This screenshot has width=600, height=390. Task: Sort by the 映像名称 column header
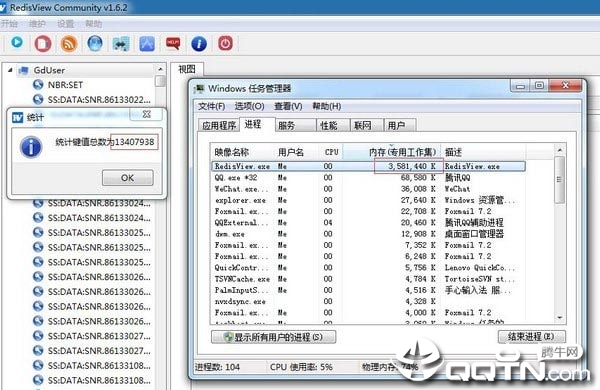pyautogui.click(x=242, y=152)
